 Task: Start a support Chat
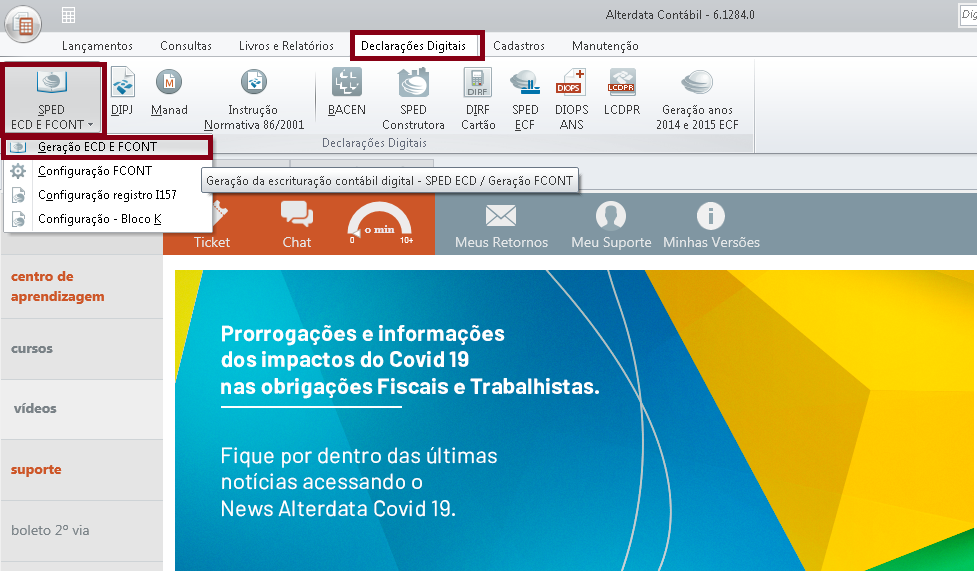pyautogui.click(x=297, y=225)
